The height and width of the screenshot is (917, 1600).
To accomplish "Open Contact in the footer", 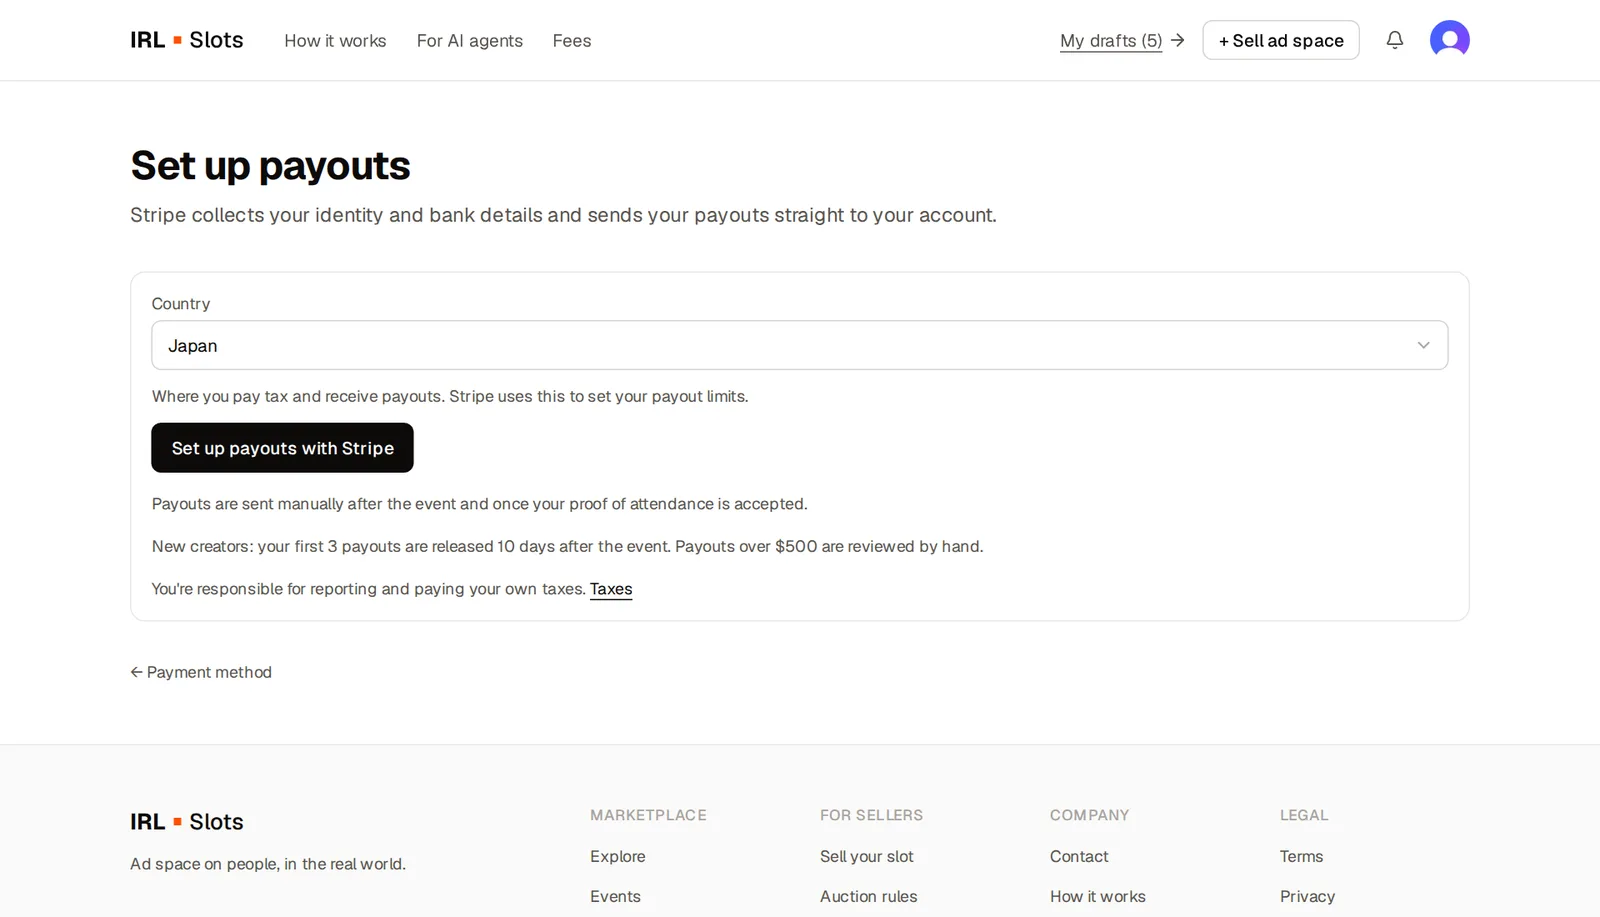I will click(1079, 856).
